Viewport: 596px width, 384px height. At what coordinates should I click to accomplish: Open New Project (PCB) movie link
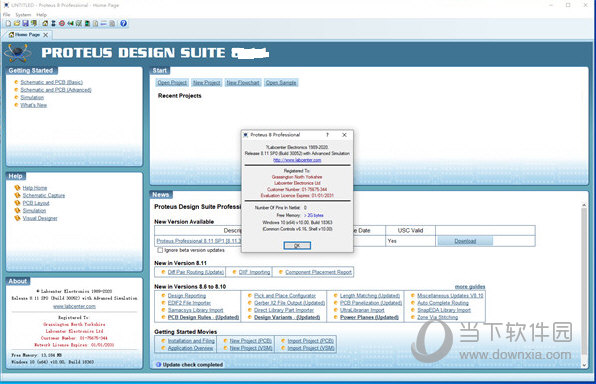[x=250, y=341]
